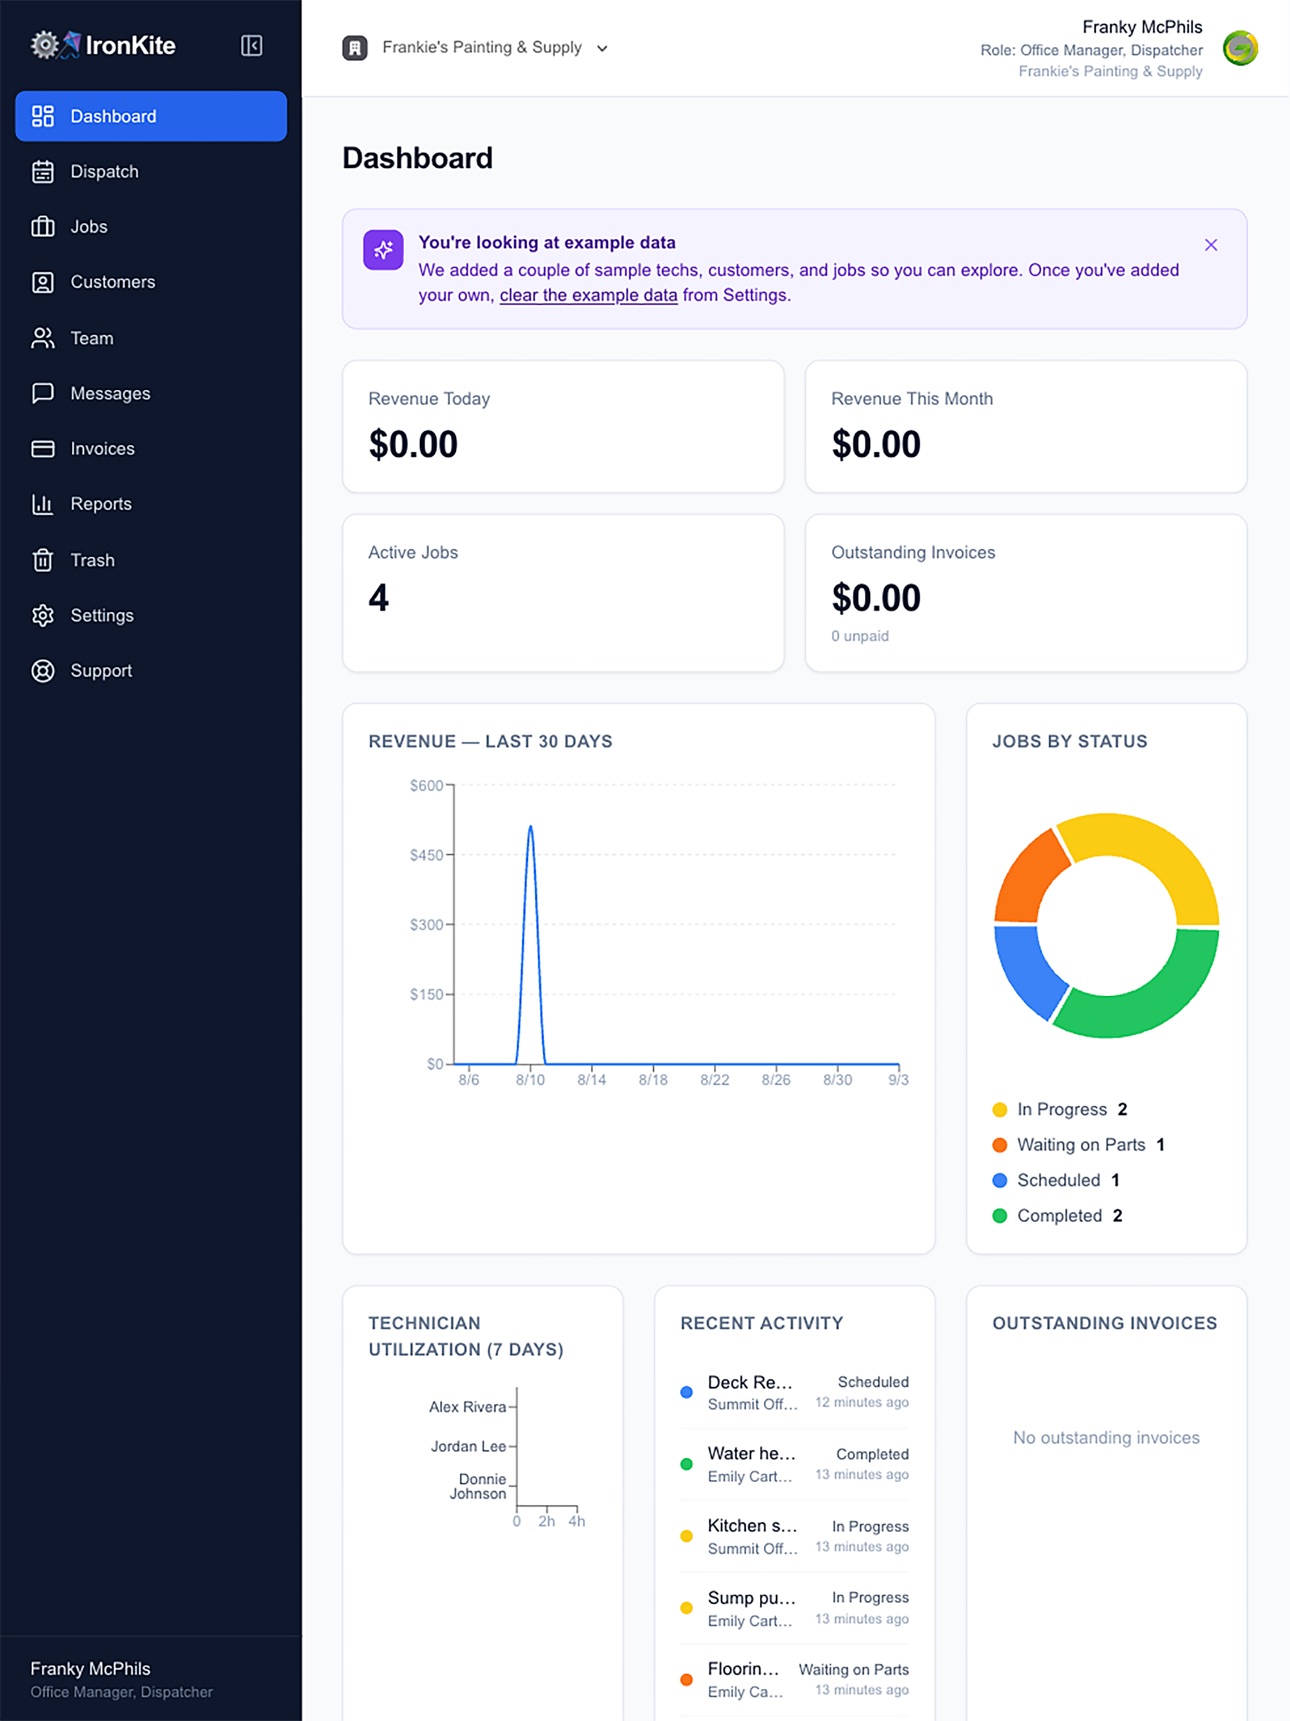The image size is (1290, 1721).
Task: Click the green Completed legend dot
Action: pyautogui.click(x=999, y=1216)
